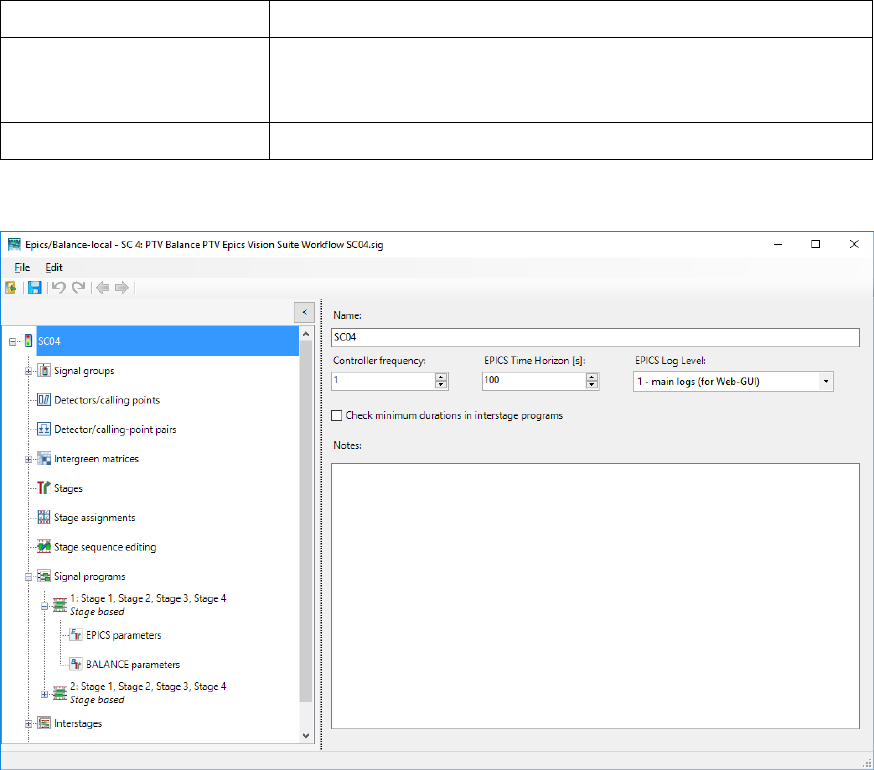Viewport: 874px width, 770px height.
Task: Click the Signal programs icon
Action: [44, 577]
